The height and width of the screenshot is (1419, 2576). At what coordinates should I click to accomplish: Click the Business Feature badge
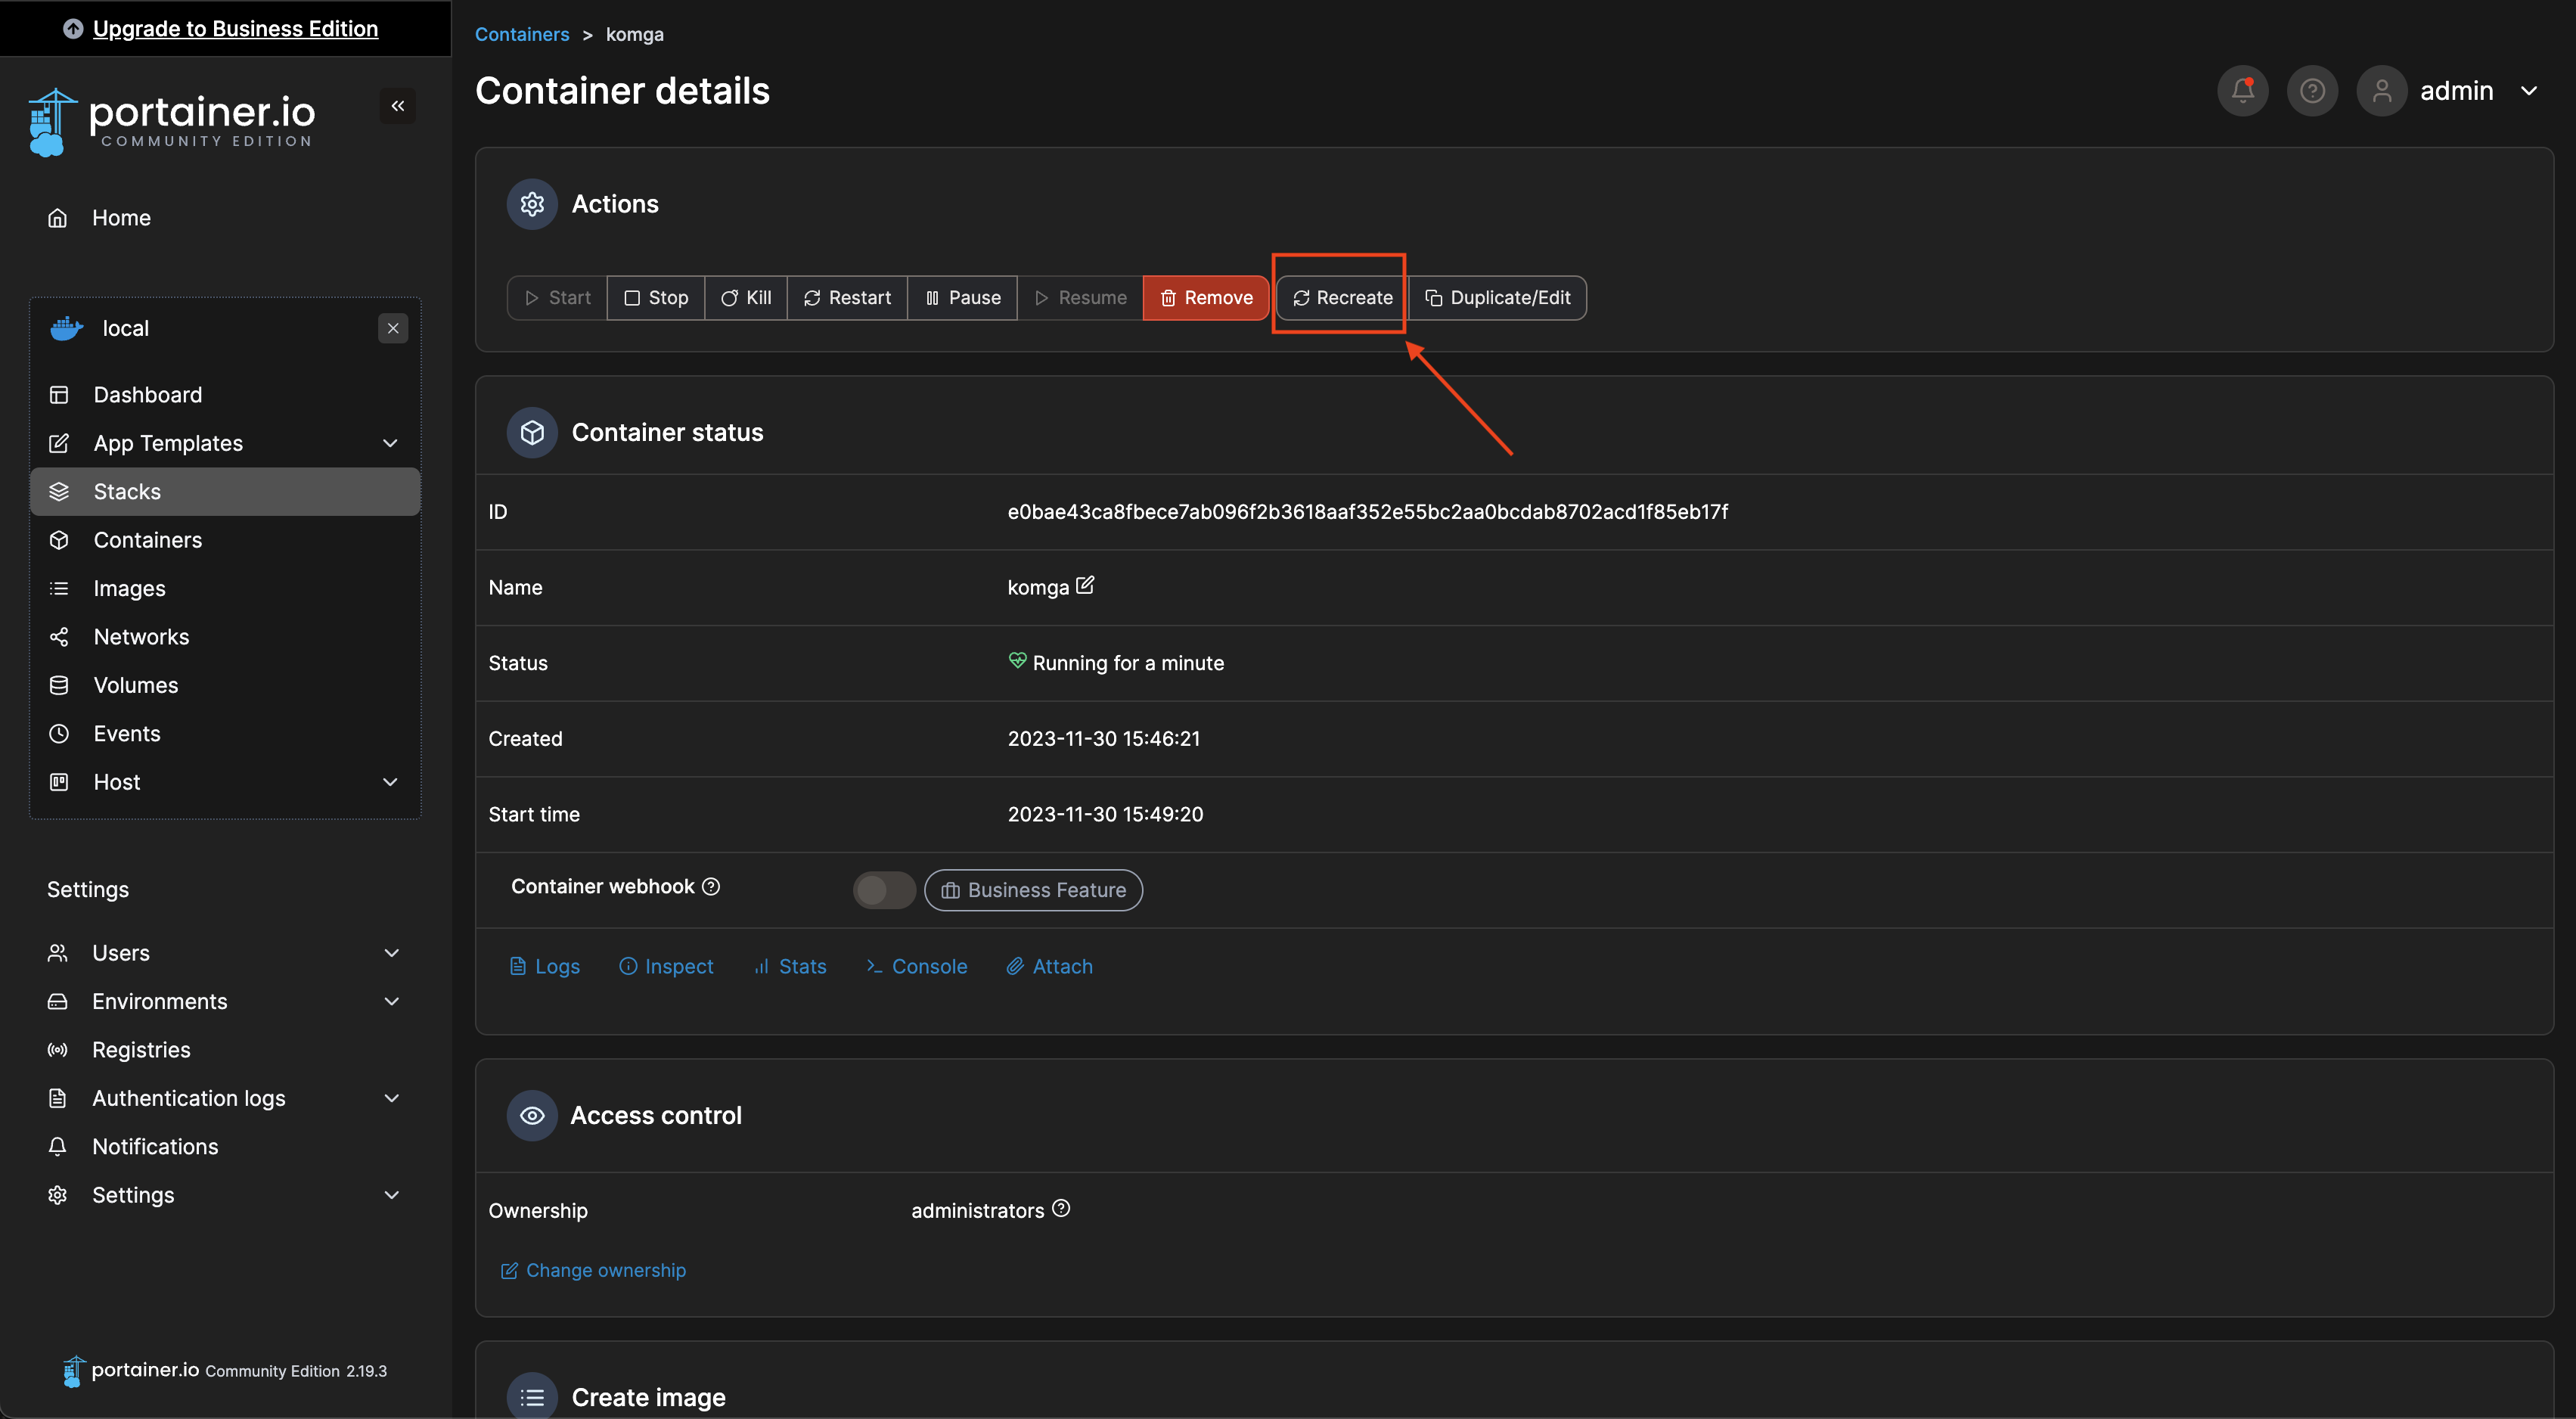[1033, 890]
